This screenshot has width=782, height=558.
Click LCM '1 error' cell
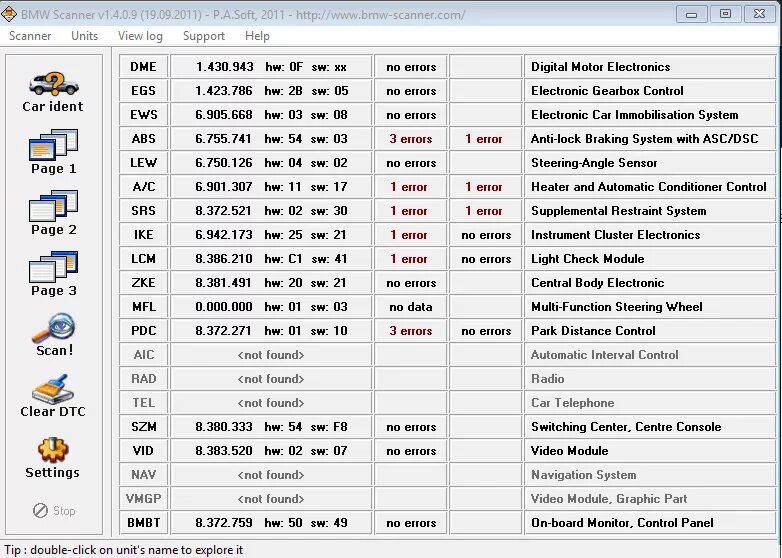411,259
